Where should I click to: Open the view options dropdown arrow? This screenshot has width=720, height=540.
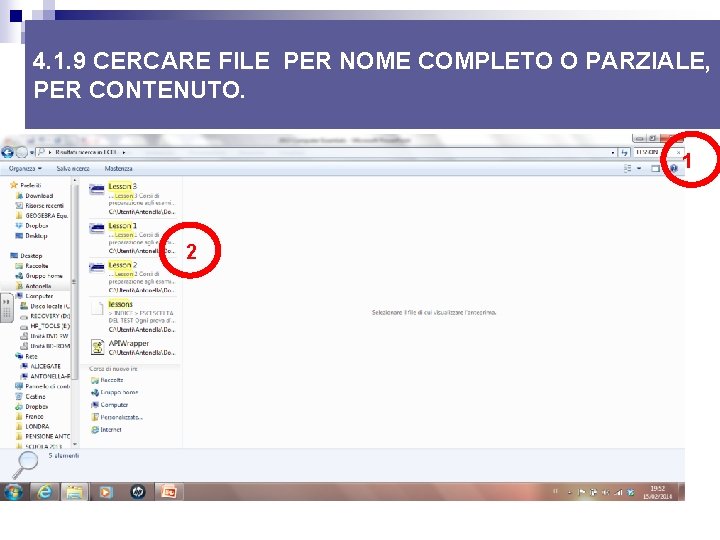click(x=639, y=169)
